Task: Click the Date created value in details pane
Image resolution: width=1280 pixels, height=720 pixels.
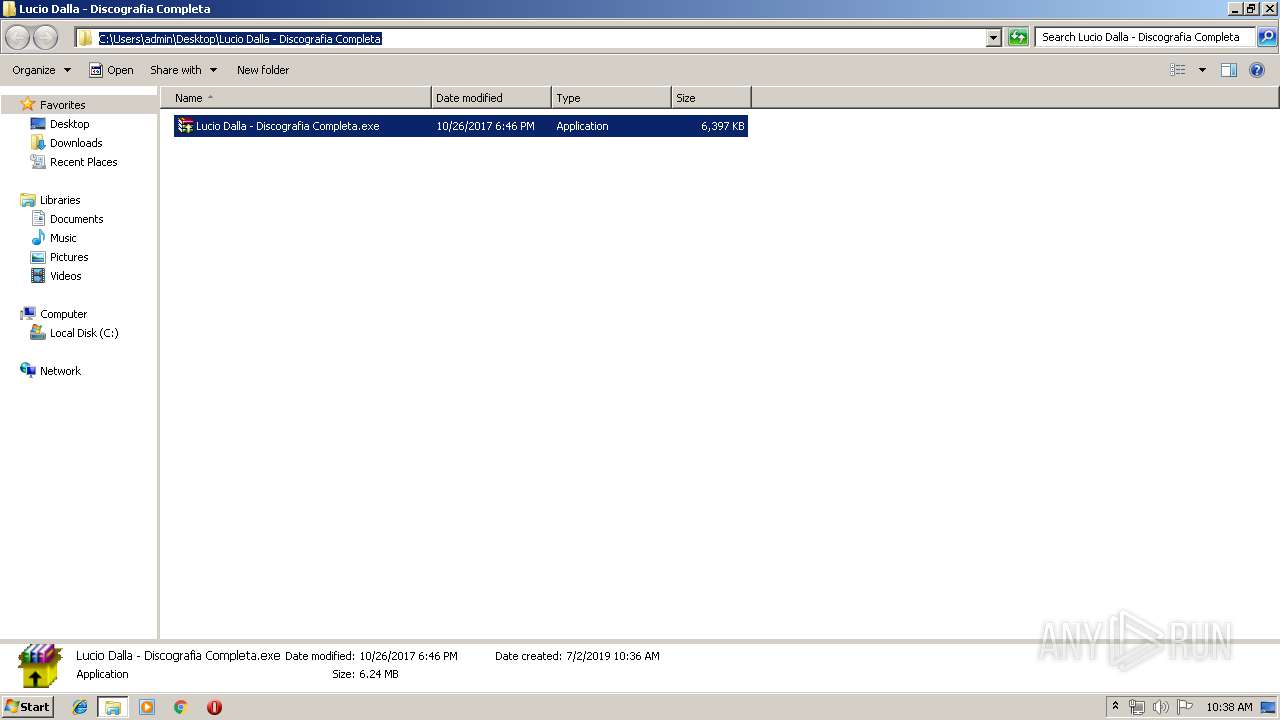Action: pos(611,656)
